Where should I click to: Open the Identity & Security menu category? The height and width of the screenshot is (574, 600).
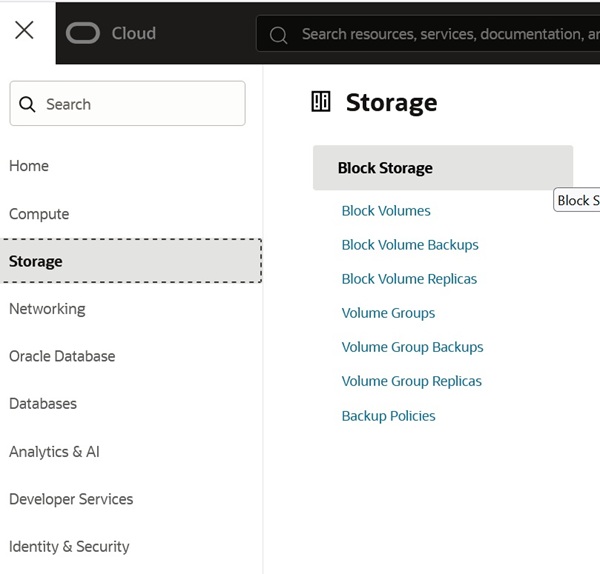(69, 547)
